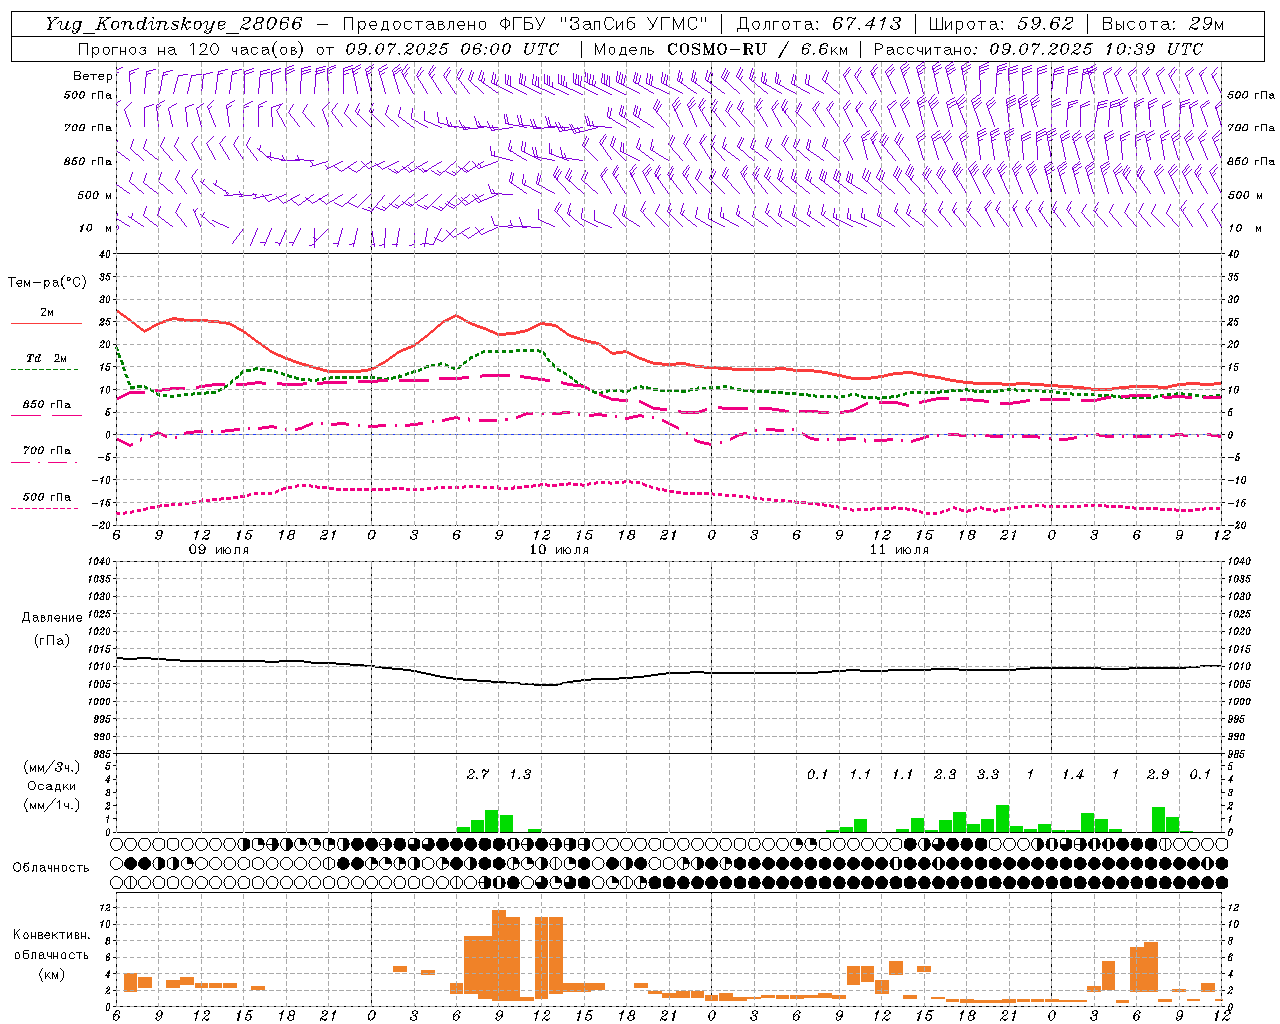Select the 700 гПа entry in temperature legend
This screenshot has height=1024, width=1280.
(47, 451)
